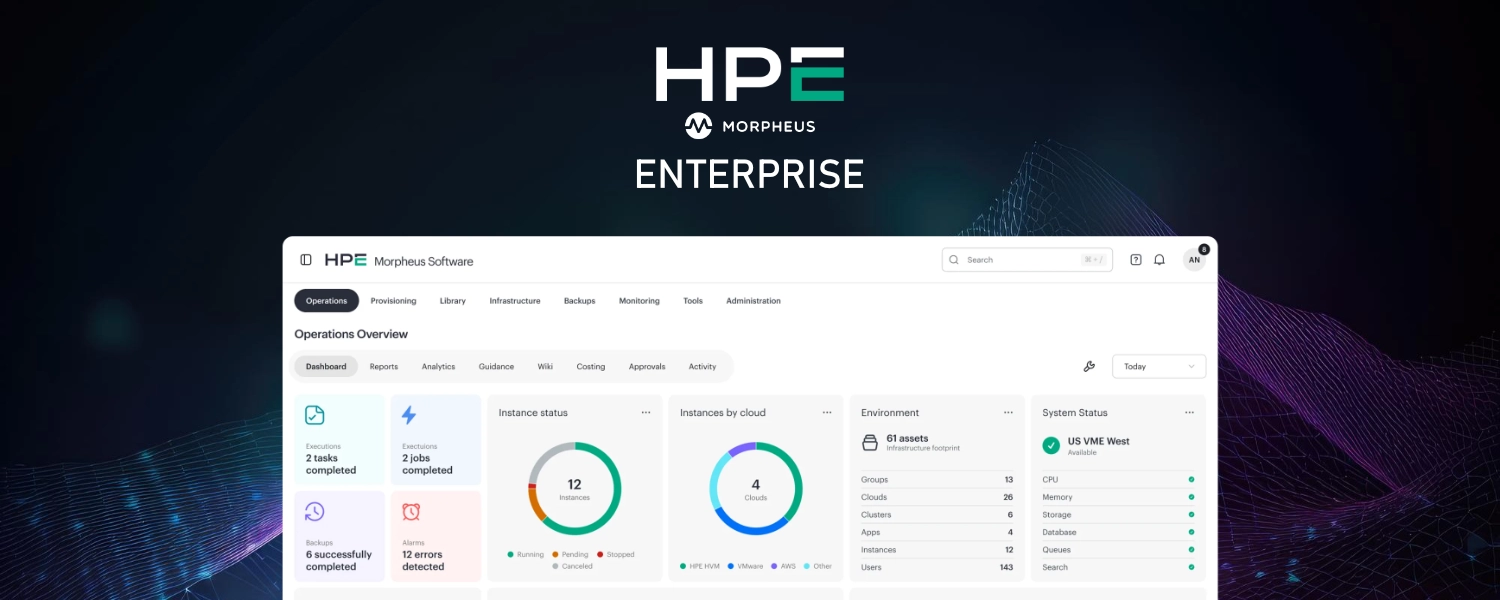Click the 2 tasks completed card
1500x600 pixels.
pyautogui.click(x=339, y=440)
